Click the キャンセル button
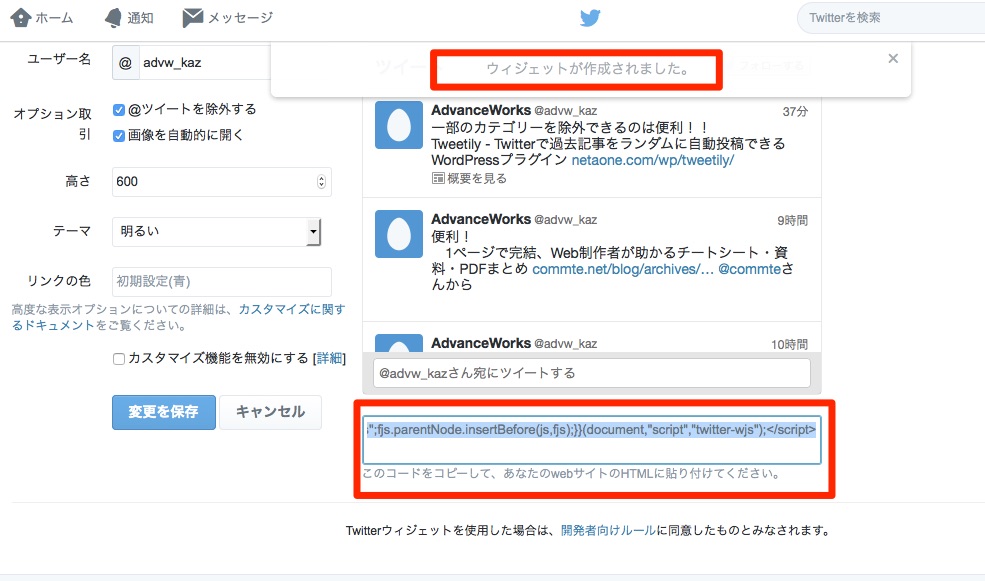Screen dimensions: 985x581 click(270, 412)
